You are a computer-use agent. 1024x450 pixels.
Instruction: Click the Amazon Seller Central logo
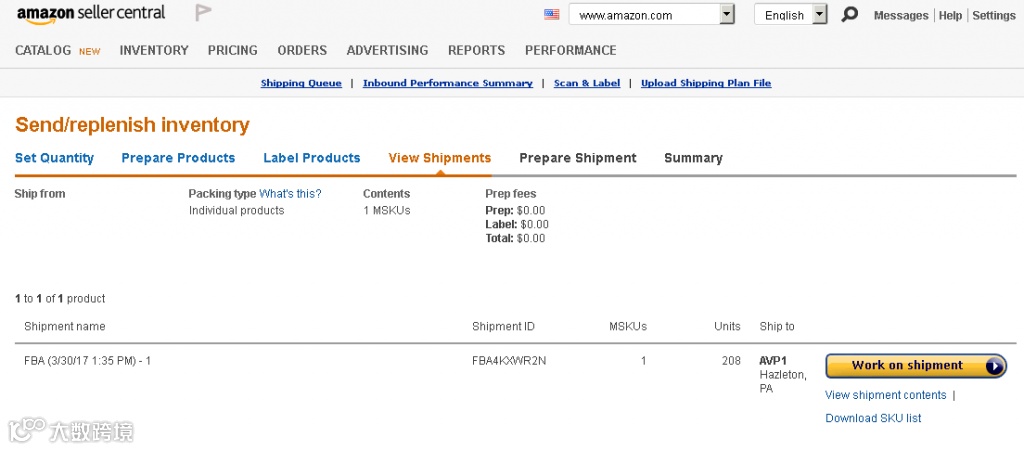click(90, 13)
